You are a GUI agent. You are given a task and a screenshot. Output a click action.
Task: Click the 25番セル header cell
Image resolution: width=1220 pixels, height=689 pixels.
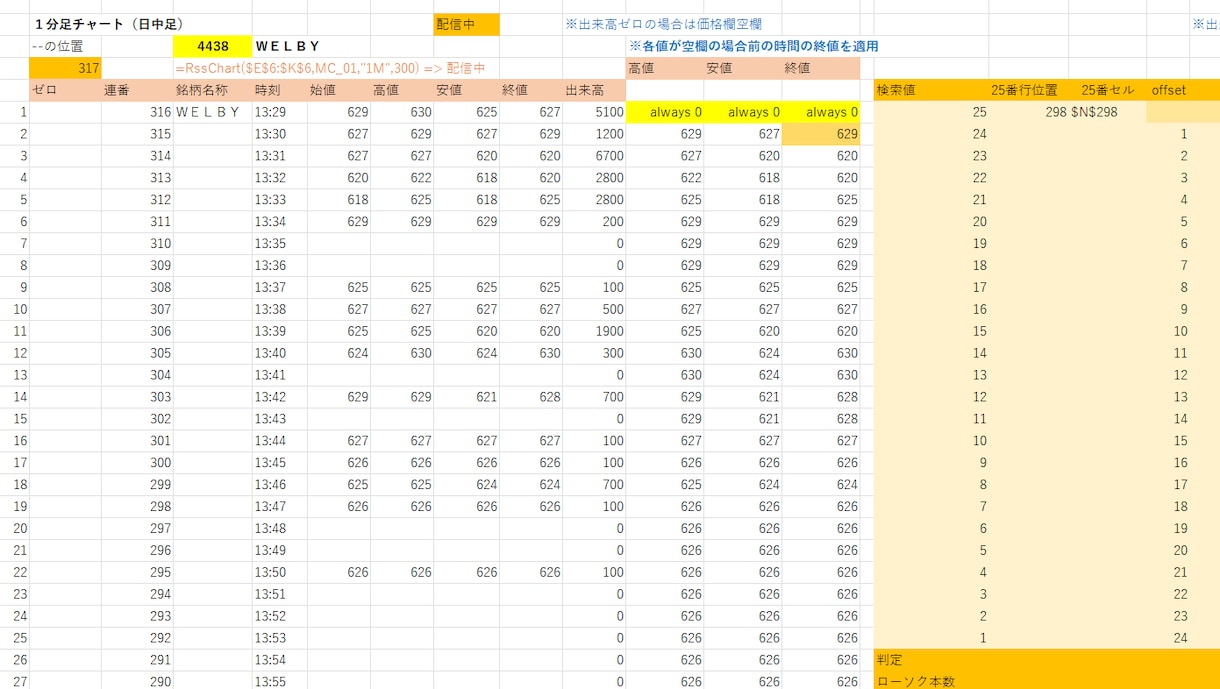point(1107,90)
